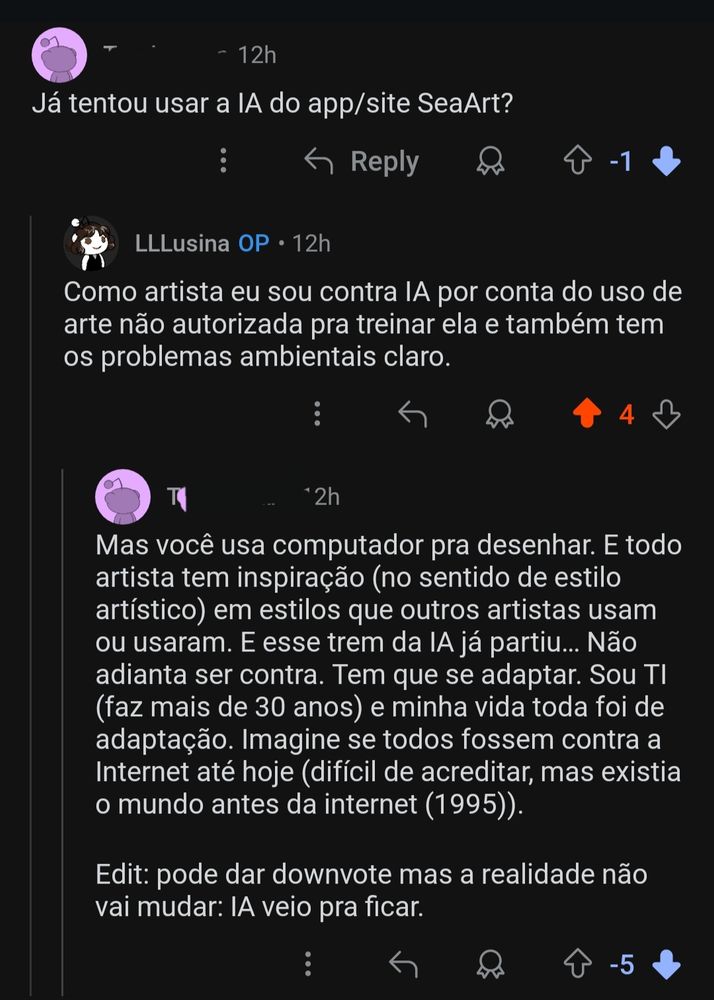The image size is (714, 1000).
Task: Award LLLusina's comment about unauthorized art
Action: click(499, 415)
